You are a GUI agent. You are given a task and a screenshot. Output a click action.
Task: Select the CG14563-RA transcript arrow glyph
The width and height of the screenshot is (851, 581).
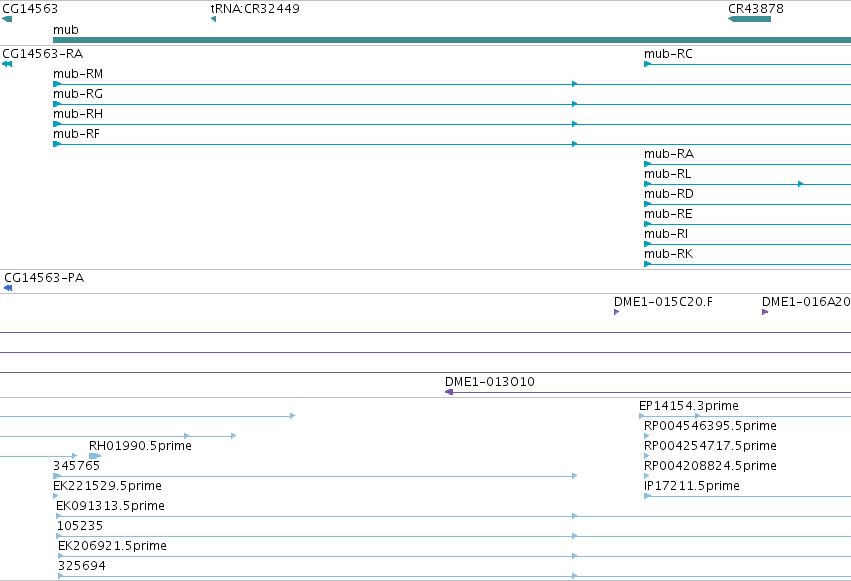[7, 64]
